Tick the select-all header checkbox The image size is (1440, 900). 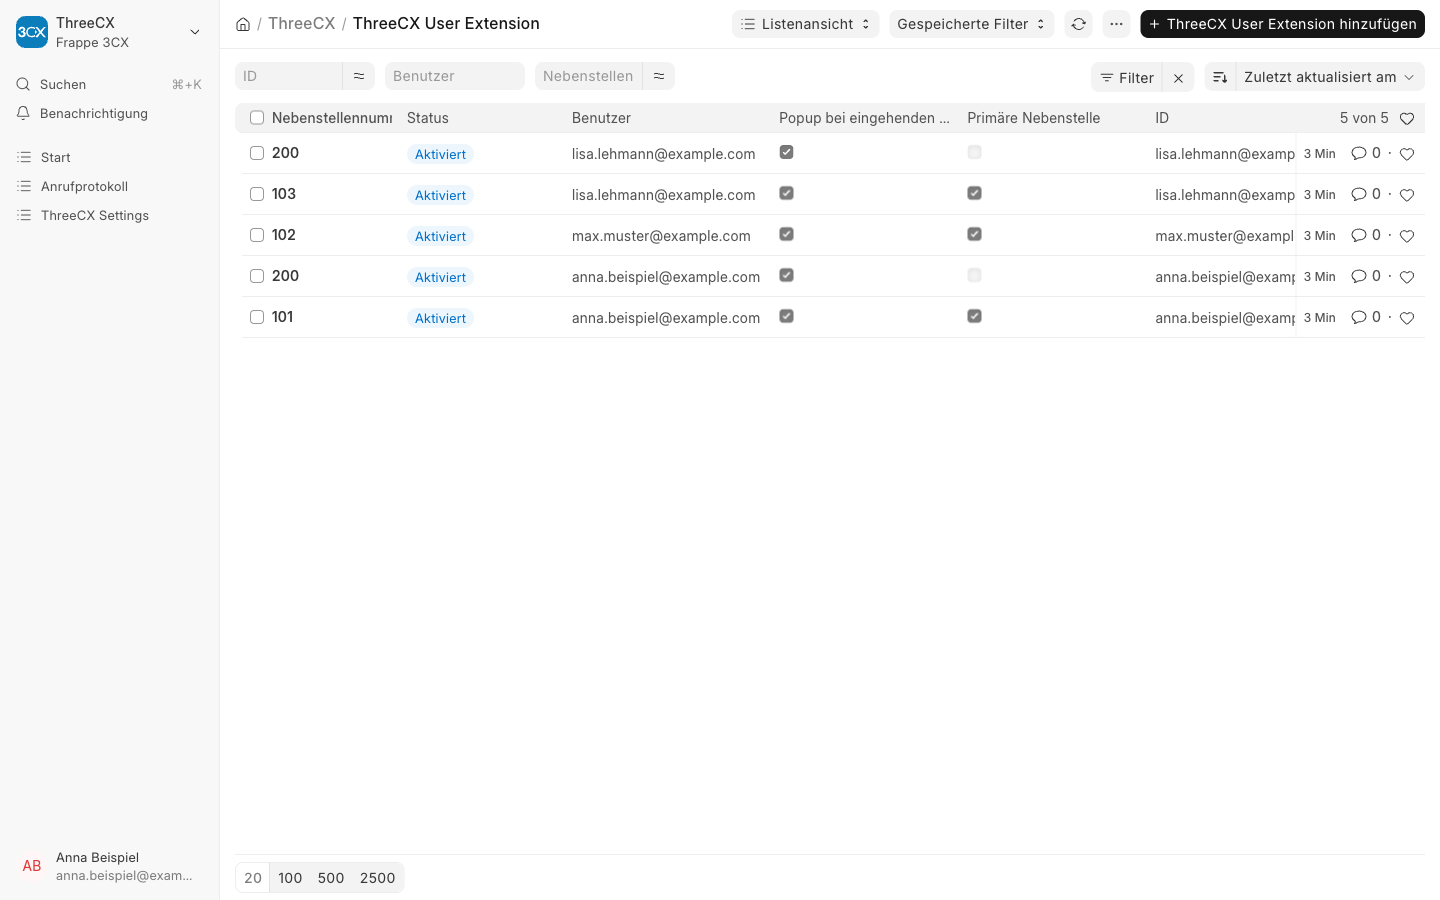257,118
